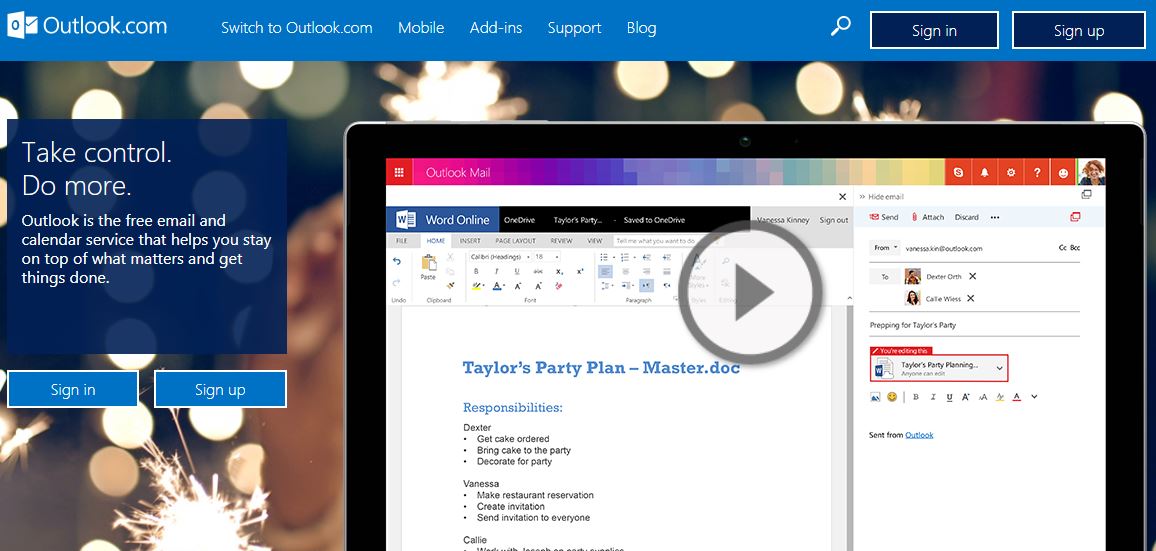Click the Skype icon in Outlook Mail bar
Viewport: 1156px width, 551px height.
pyautogui.click(x=958, y=173)
